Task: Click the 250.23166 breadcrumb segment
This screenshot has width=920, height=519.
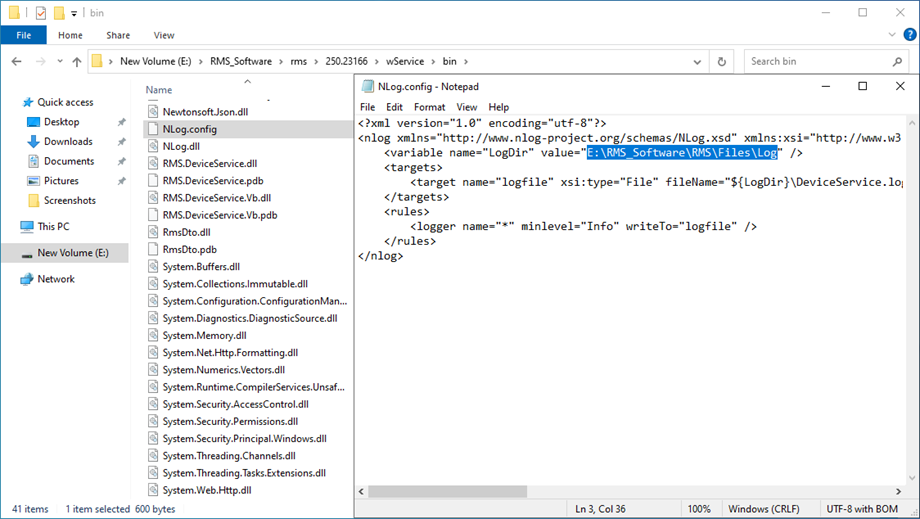Action: (x=346, y=61)
